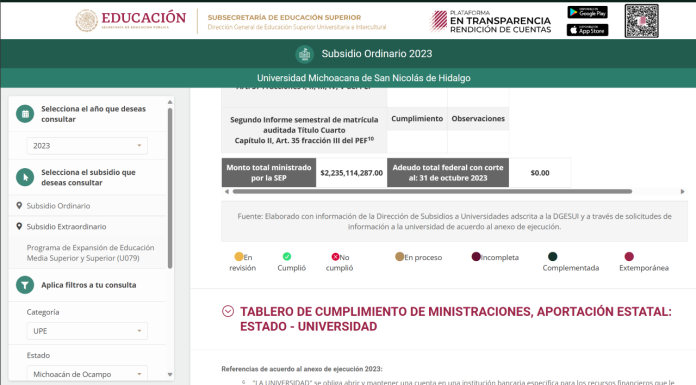
Task: Click the maroon Incompleta legend dot
Action: 476,257
